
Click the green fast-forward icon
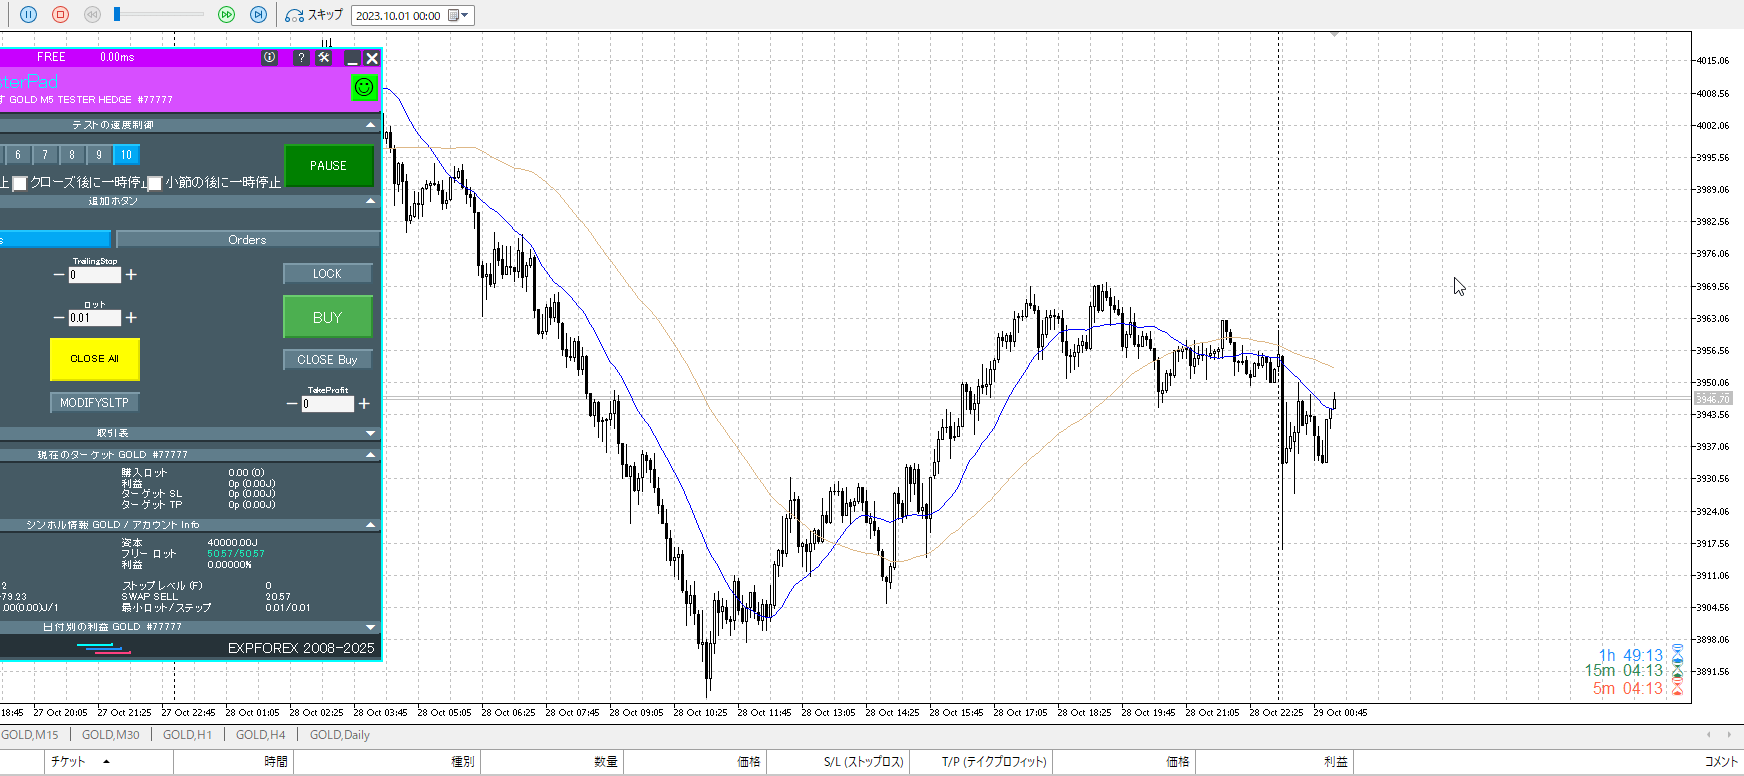click(226, 15)
